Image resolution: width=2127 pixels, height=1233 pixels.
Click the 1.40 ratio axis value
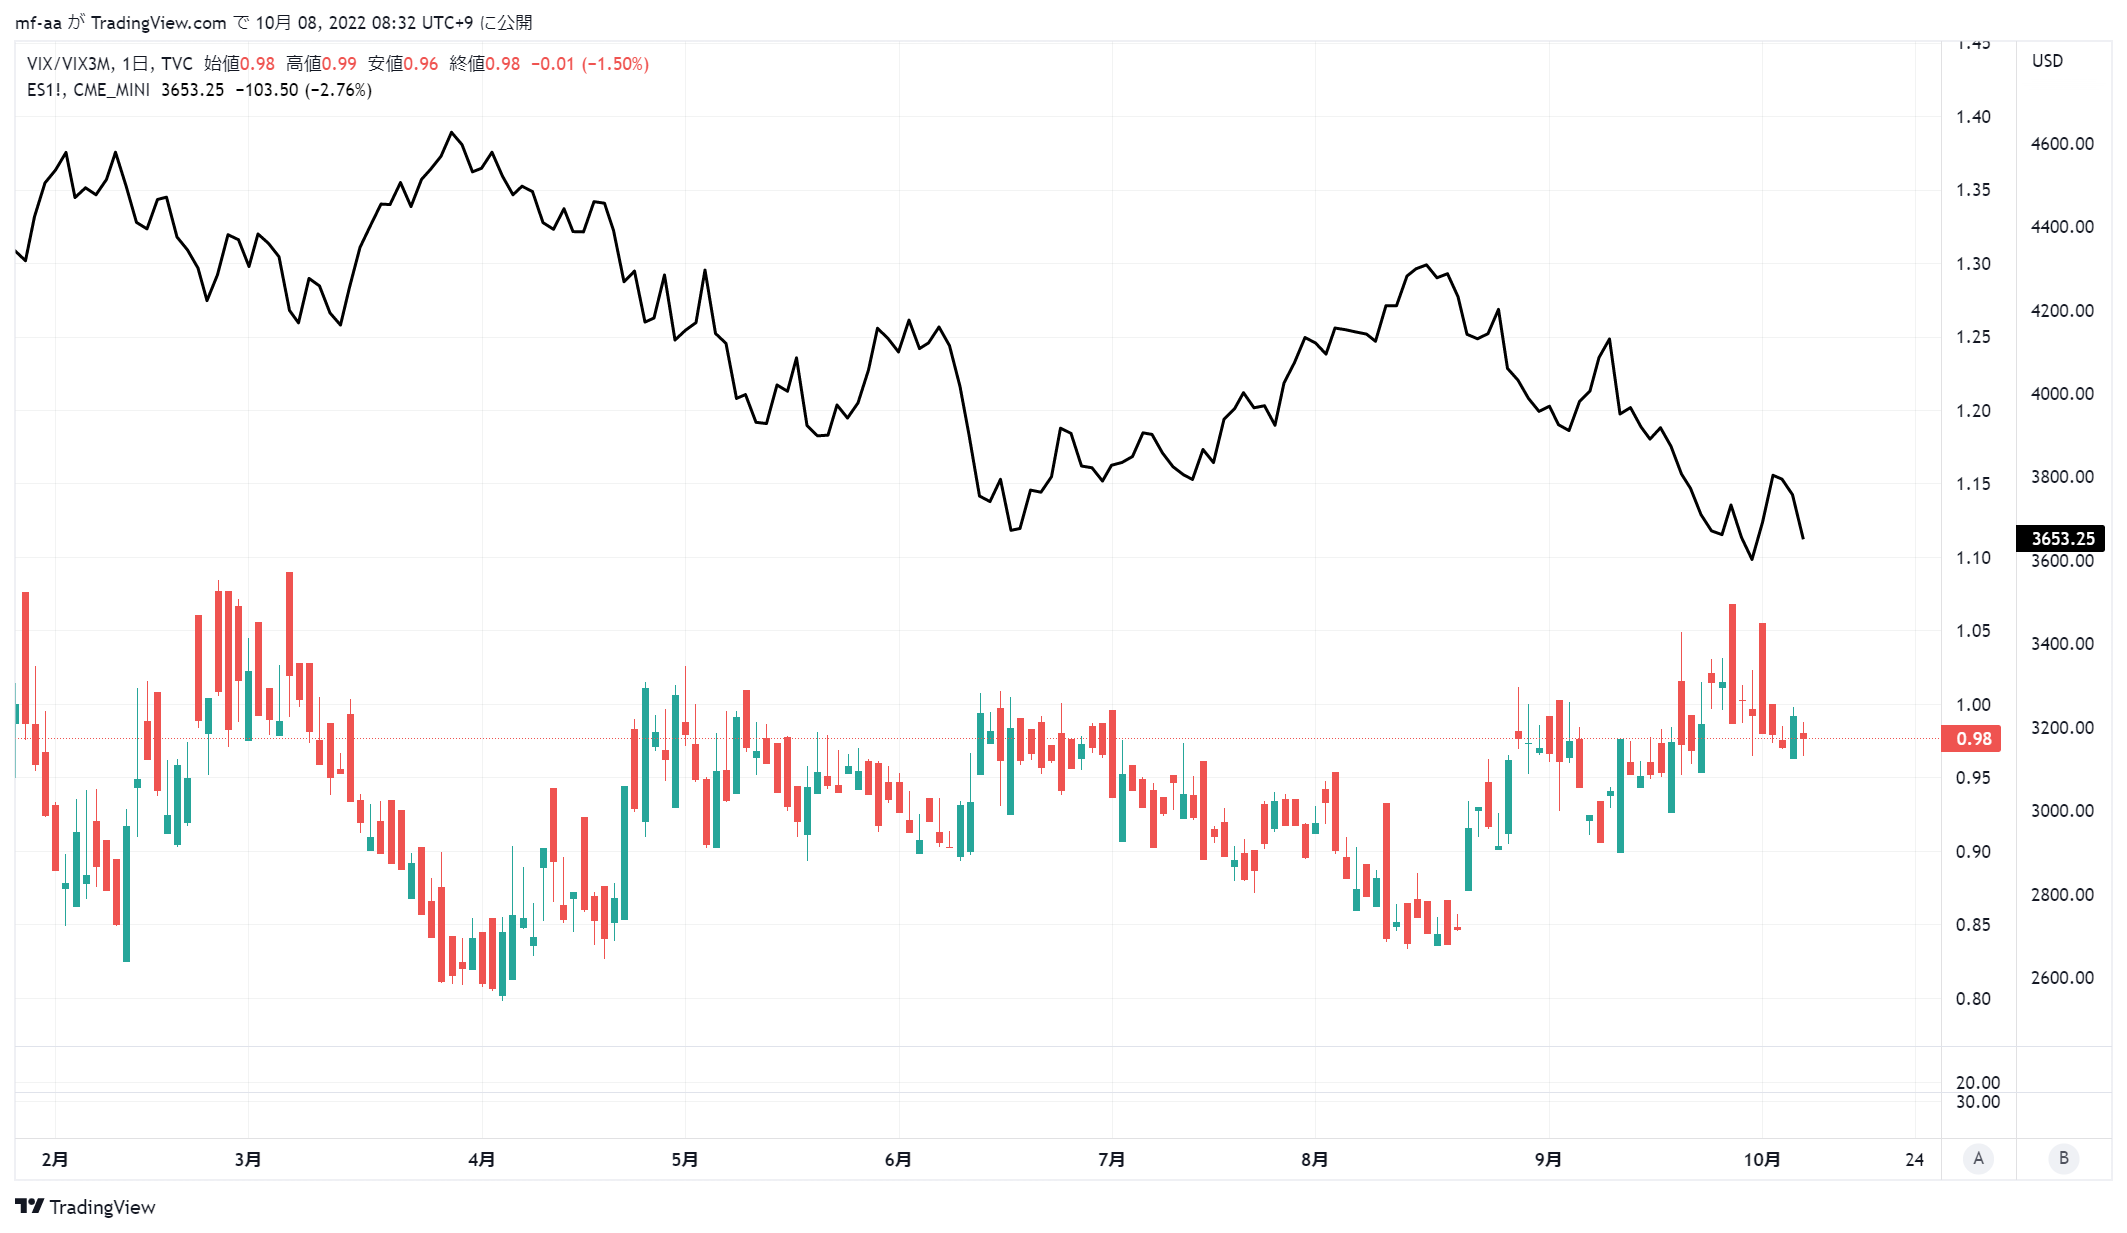click(1973, 117)
